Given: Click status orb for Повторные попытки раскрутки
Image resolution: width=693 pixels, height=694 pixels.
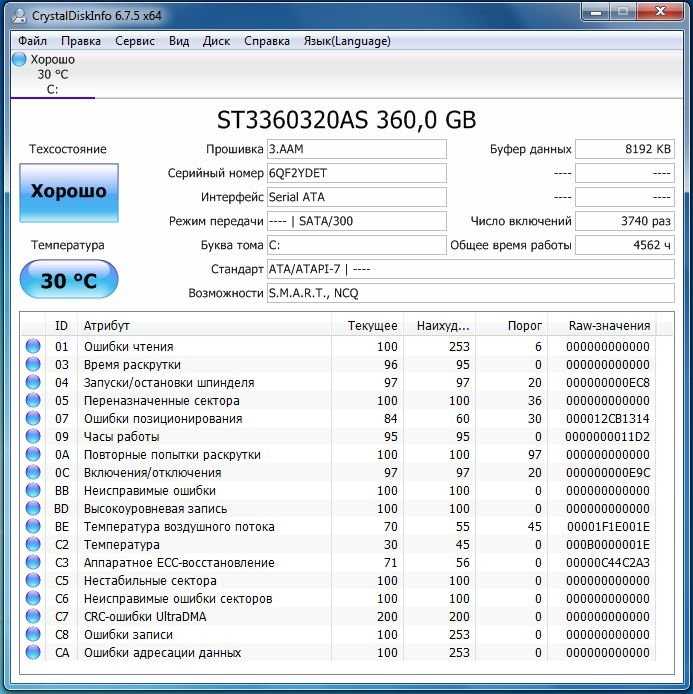Looking at the screenshot, I should coord(33,454).
